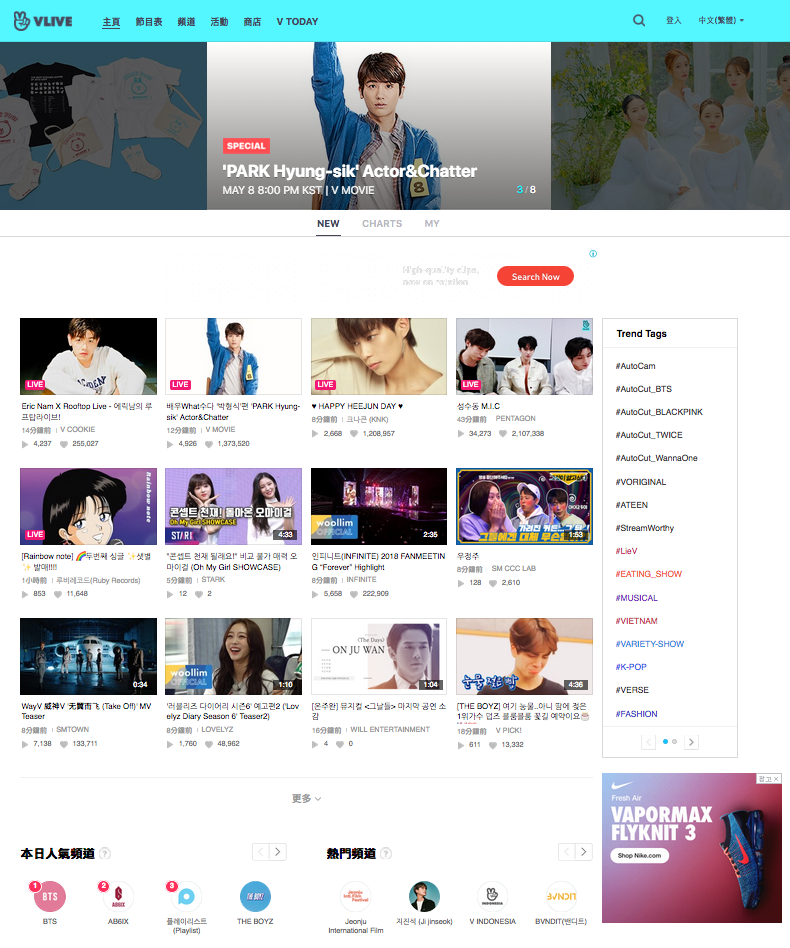Screen dimensions: 790x948
Task: Click the ad info icon above Search Now
Action: point(593,253)
